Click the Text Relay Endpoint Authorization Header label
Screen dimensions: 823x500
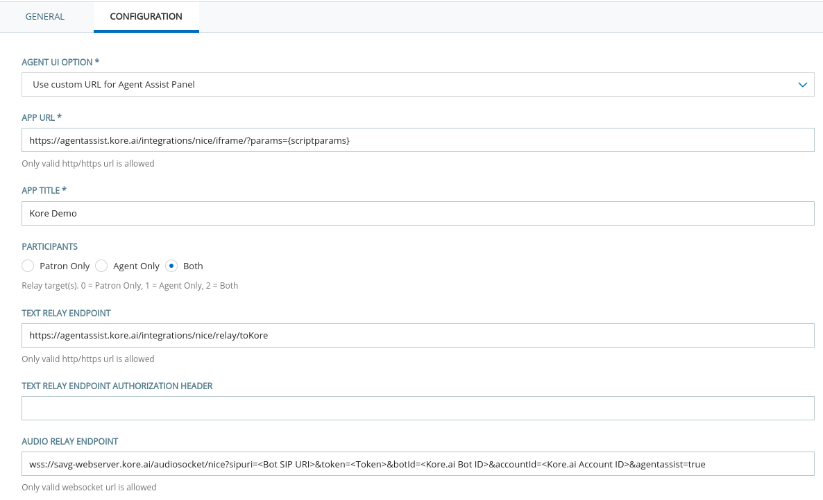coord(117,385)
